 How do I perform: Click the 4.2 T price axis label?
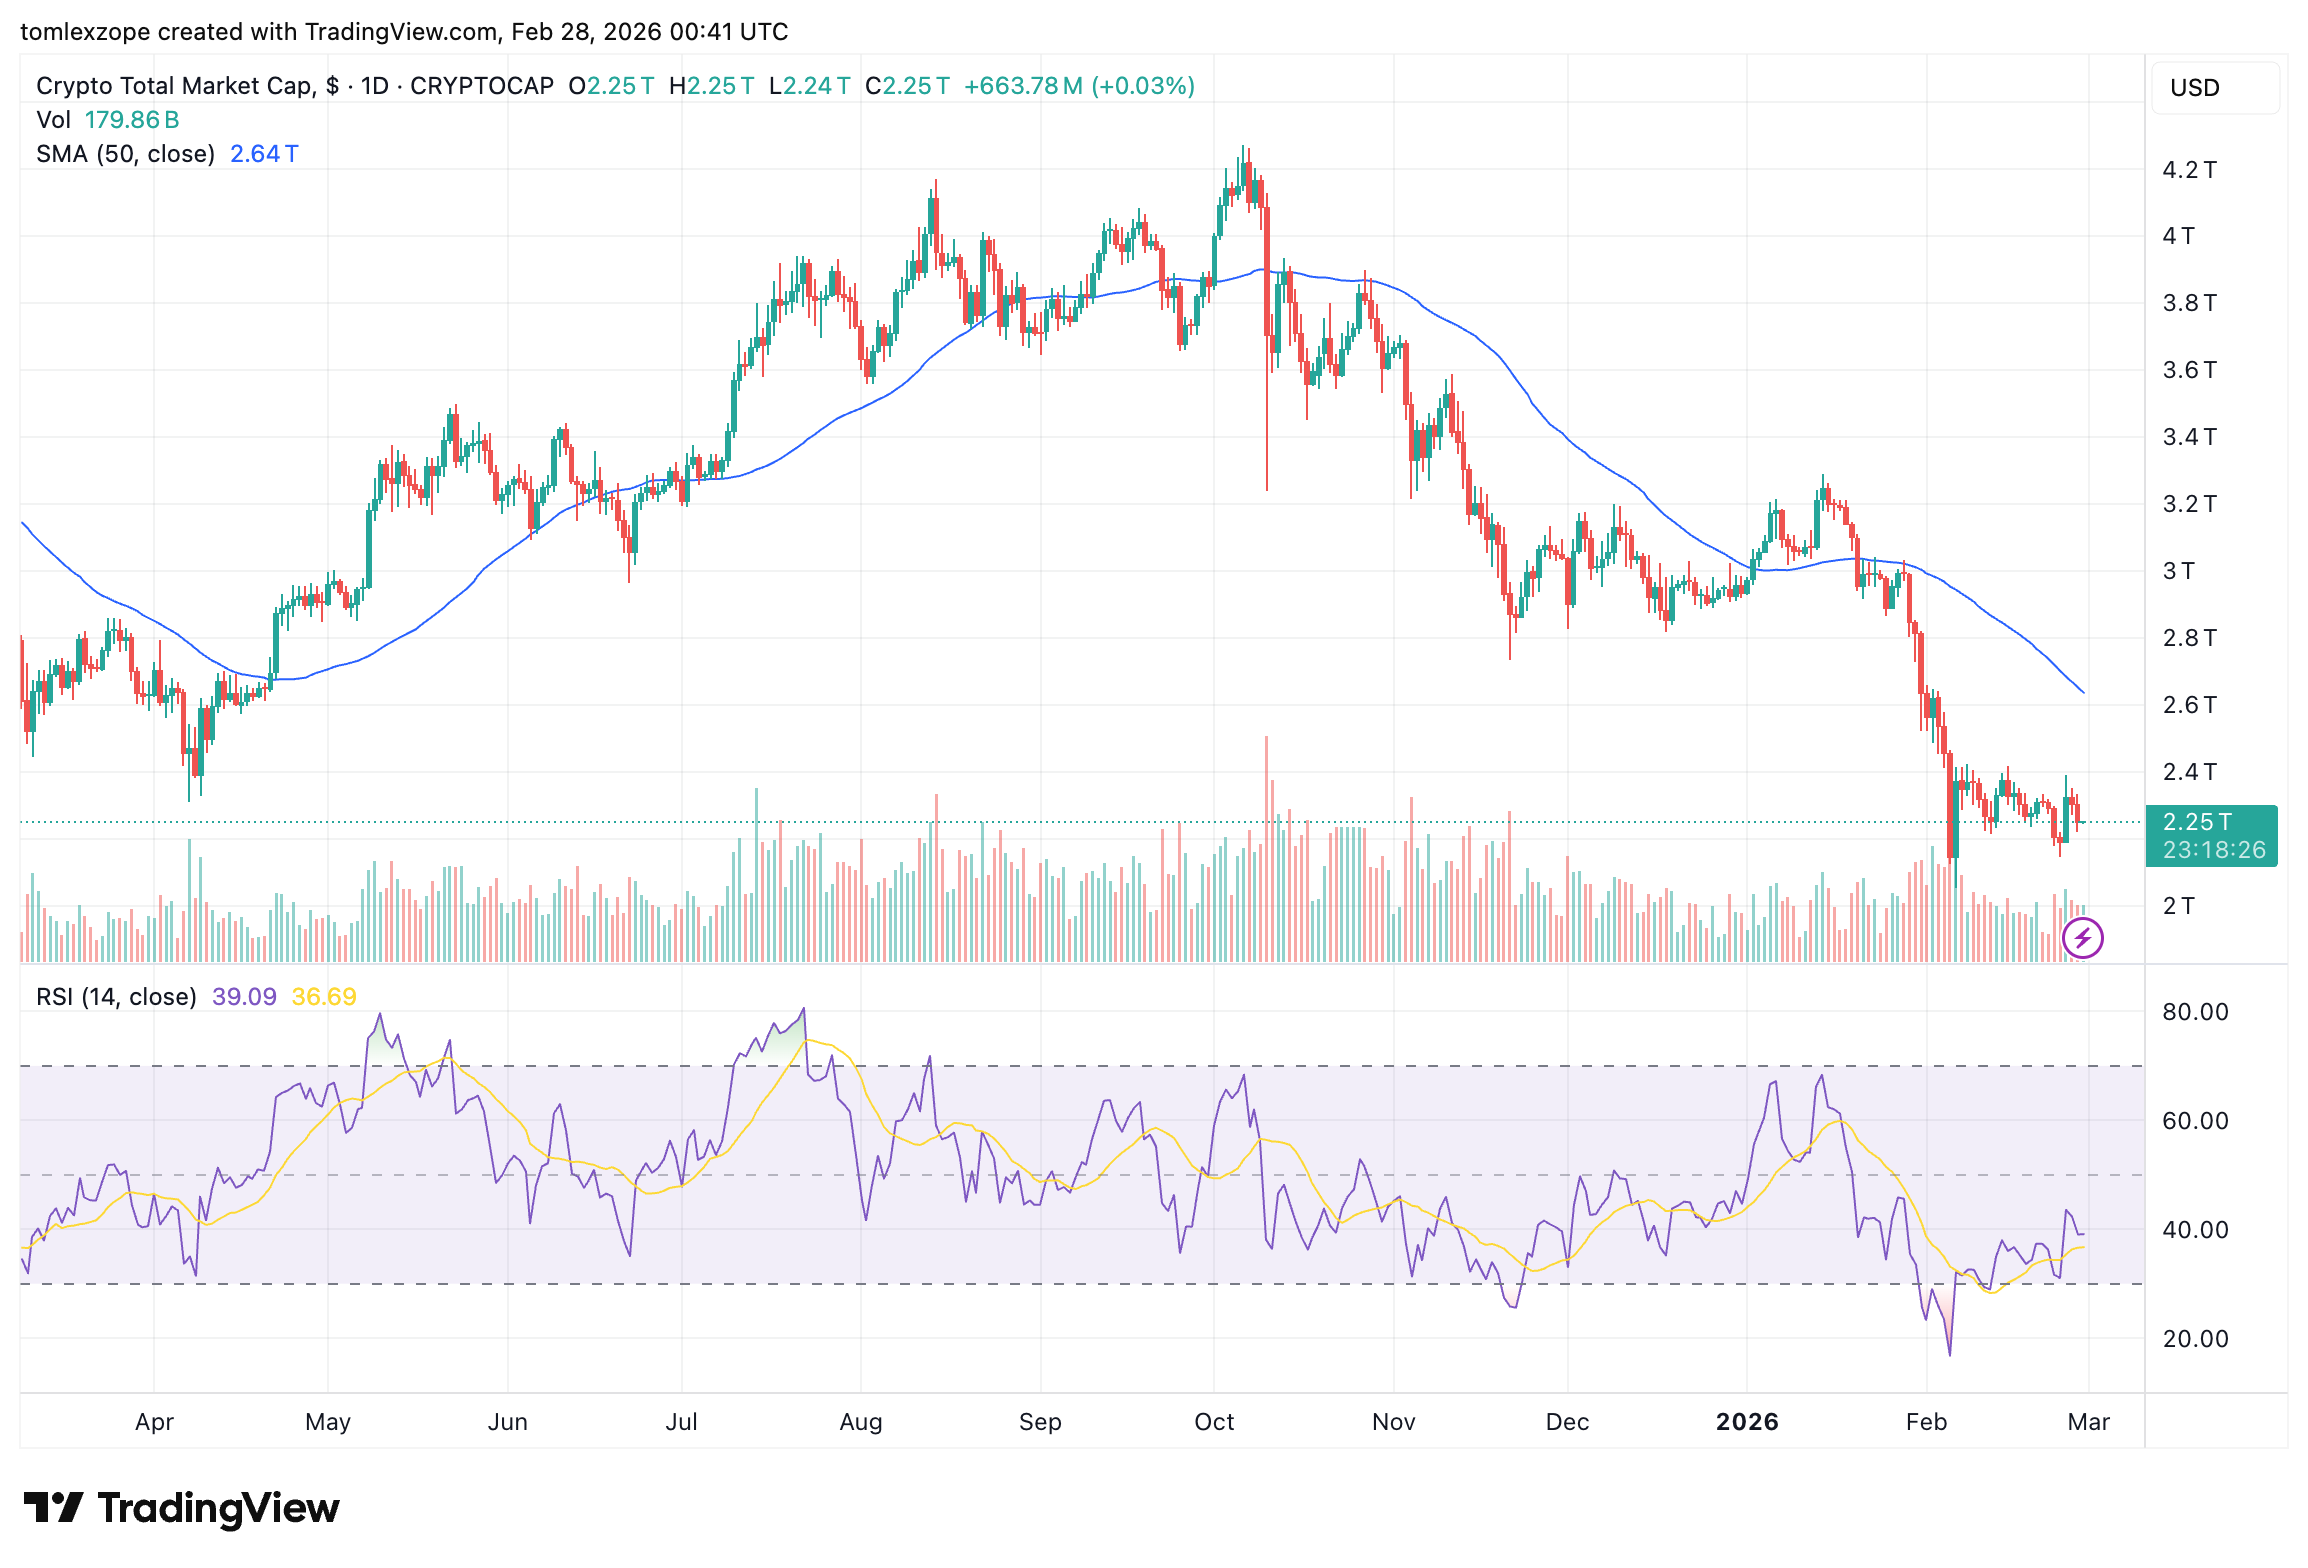[x=2189, y=170]
